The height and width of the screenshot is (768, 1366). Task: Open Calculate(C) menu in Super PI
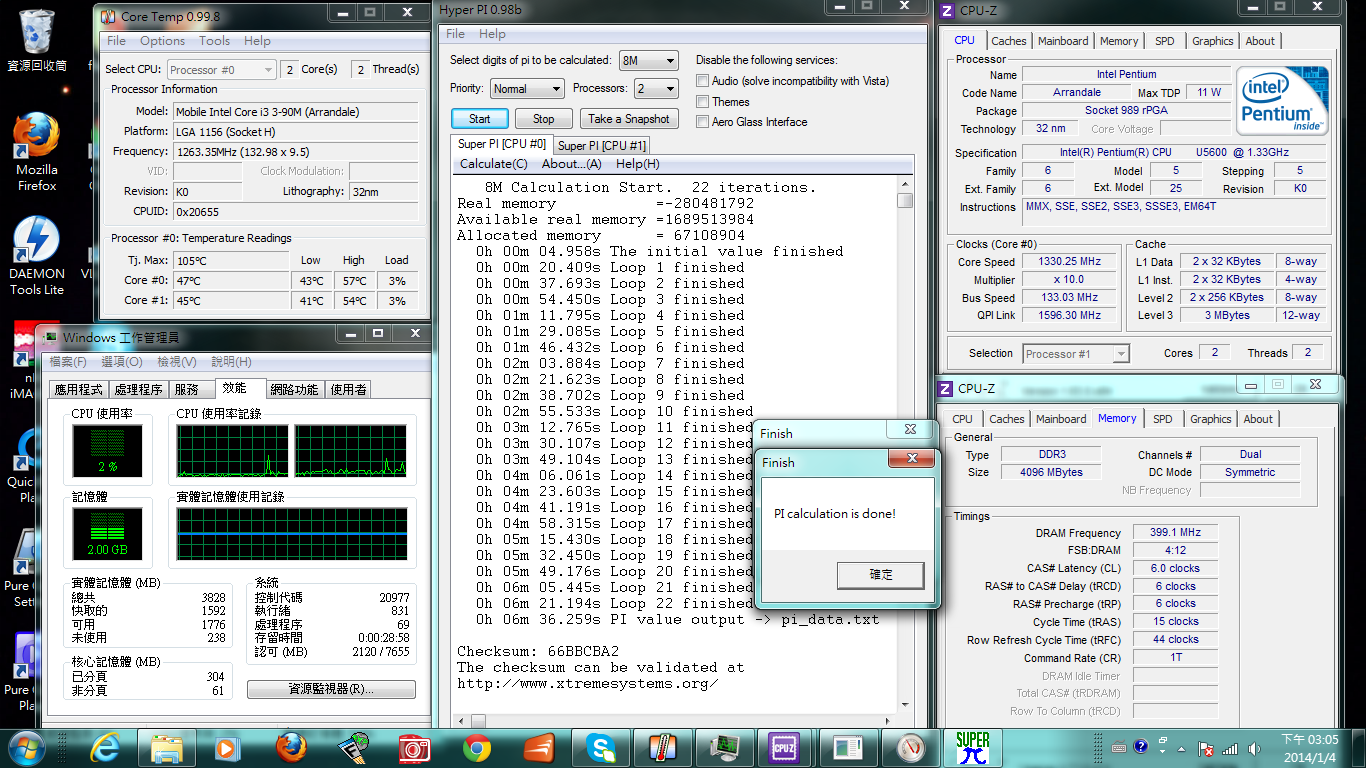coord(493,164)
